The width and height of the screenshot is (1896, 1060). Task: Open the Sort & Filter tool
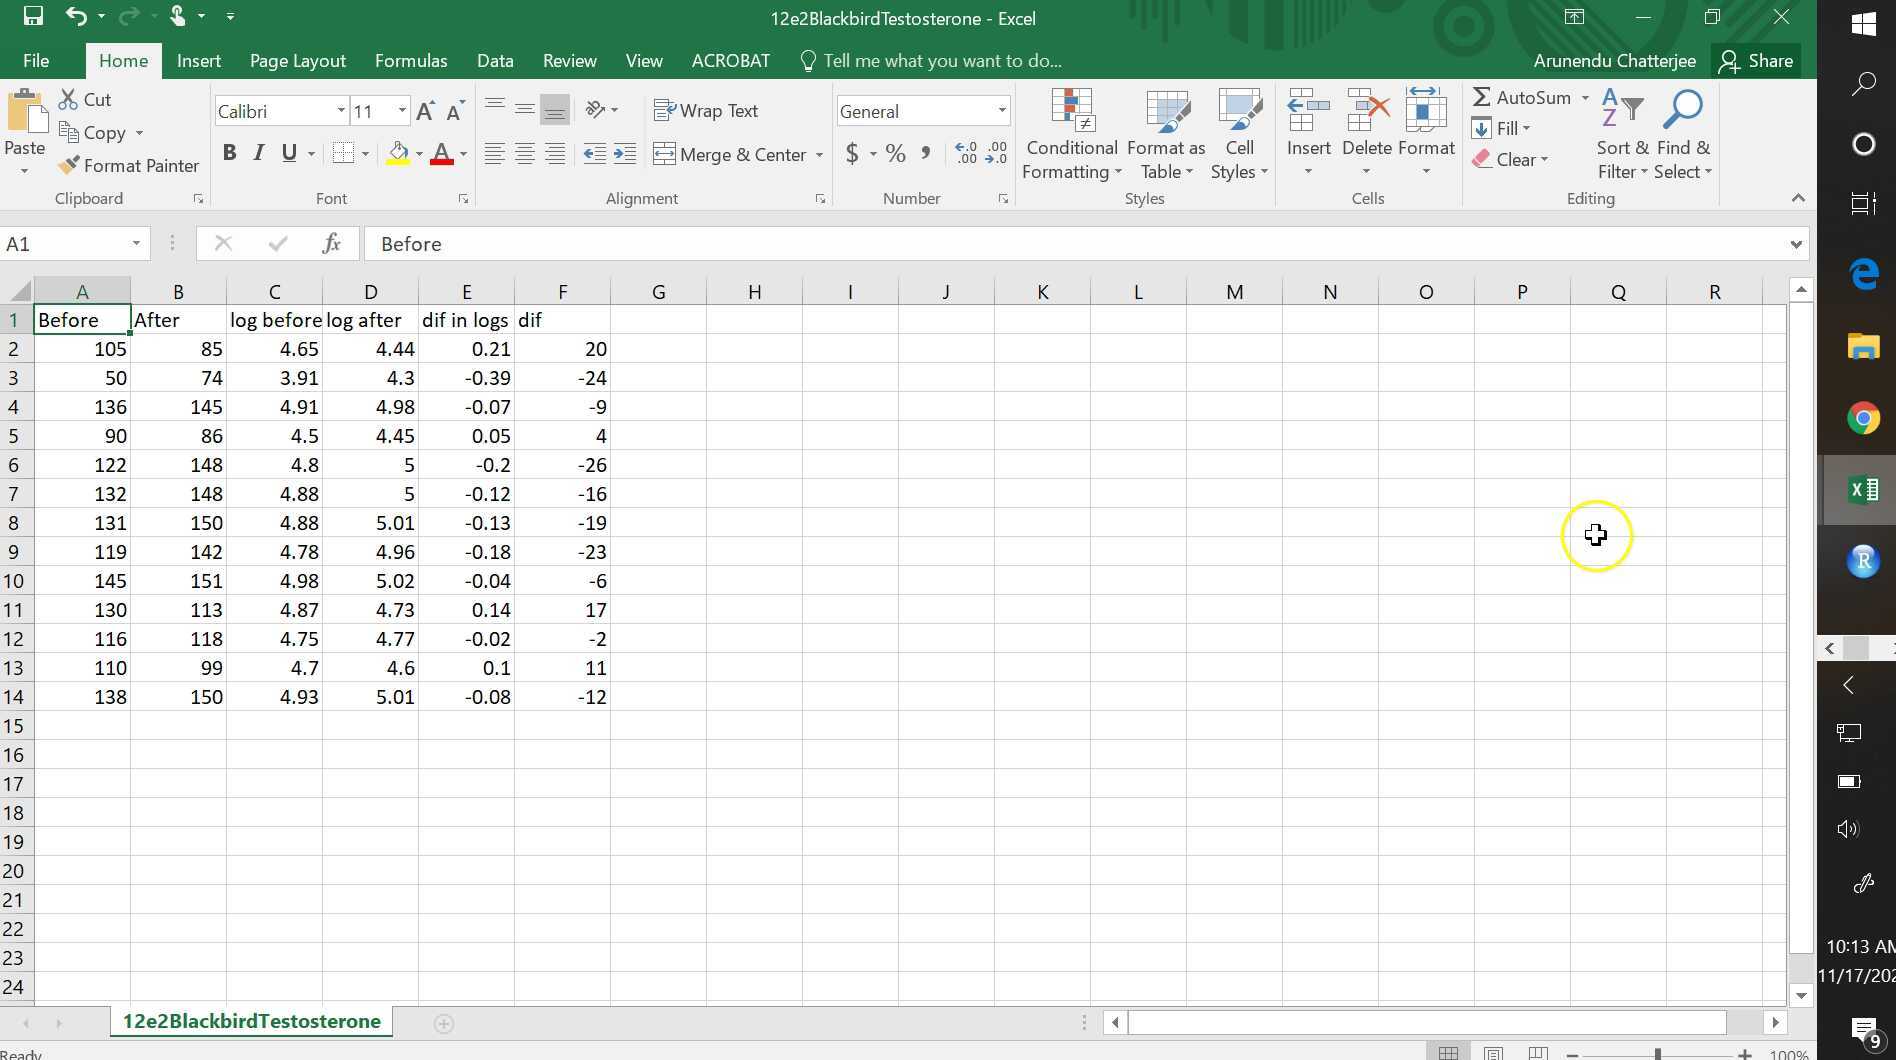click(1619, 135)
